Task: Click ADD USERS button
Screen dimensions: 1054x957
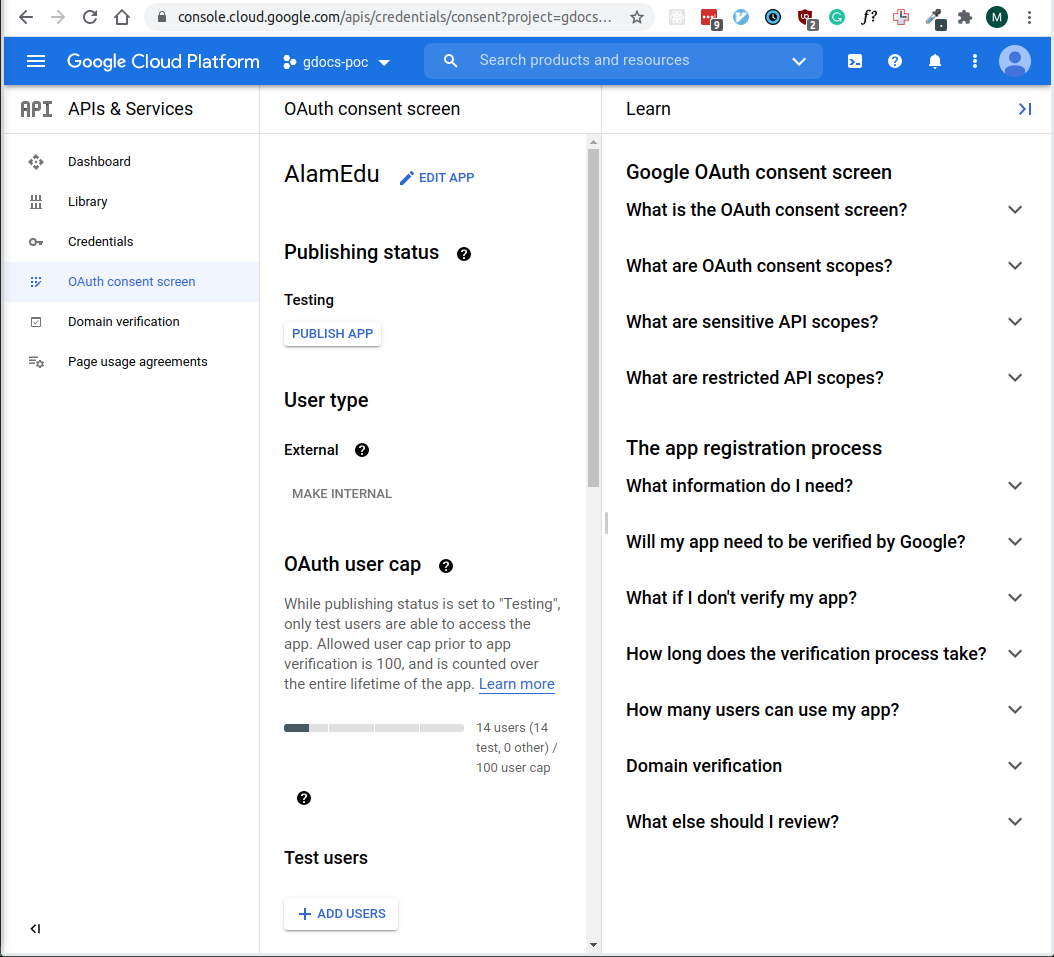Action: [x=341, y=913]
